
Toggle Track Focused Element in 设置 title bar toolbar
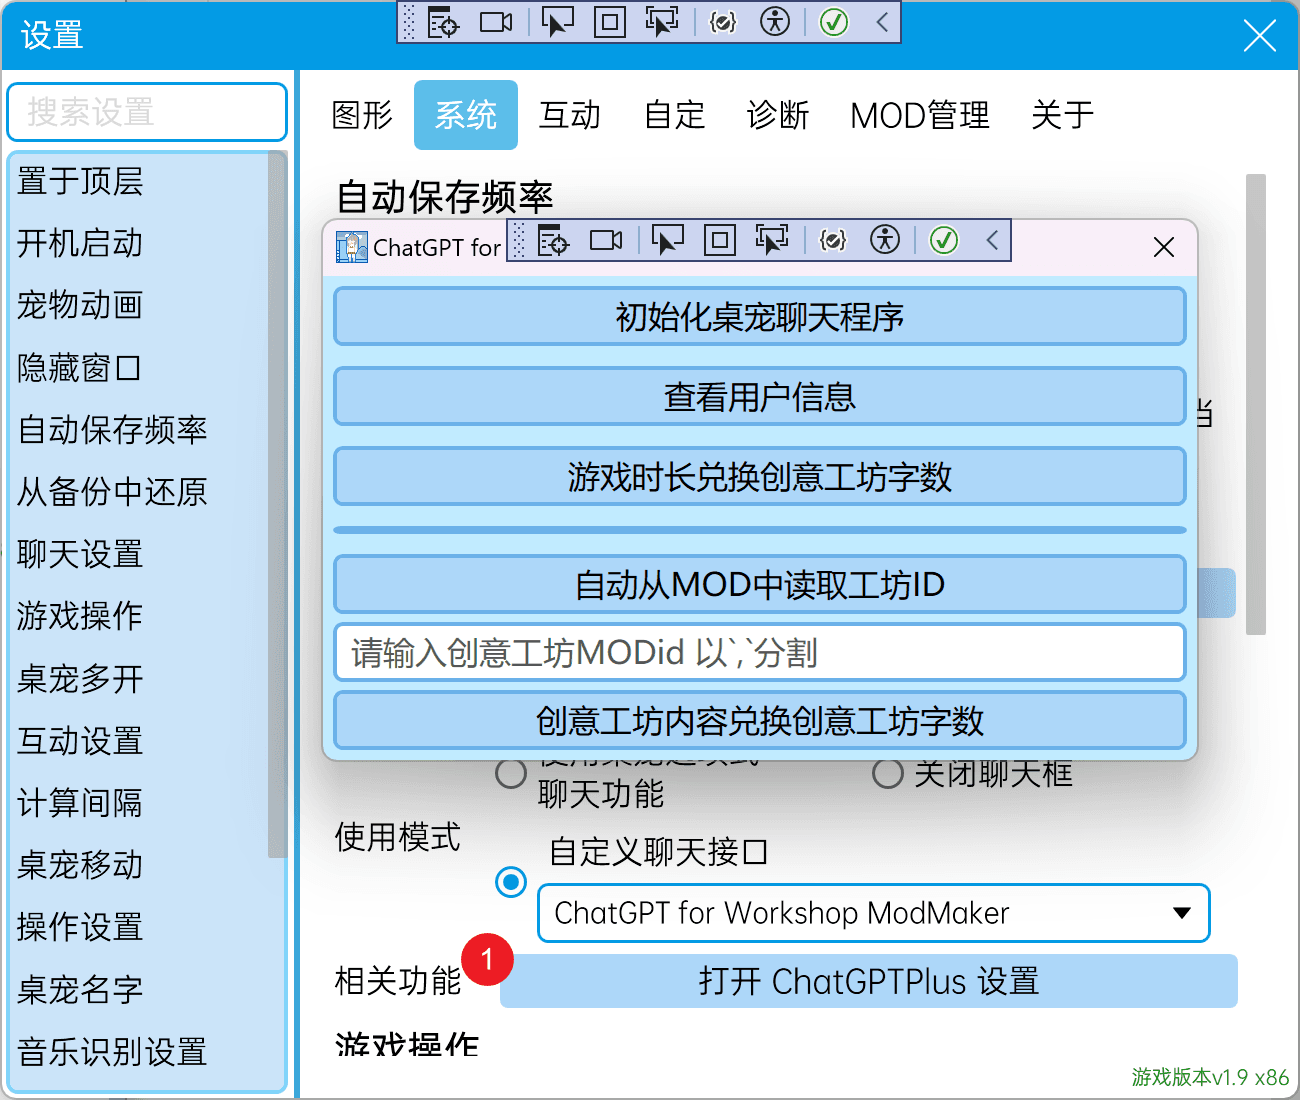tap(661, 22)
